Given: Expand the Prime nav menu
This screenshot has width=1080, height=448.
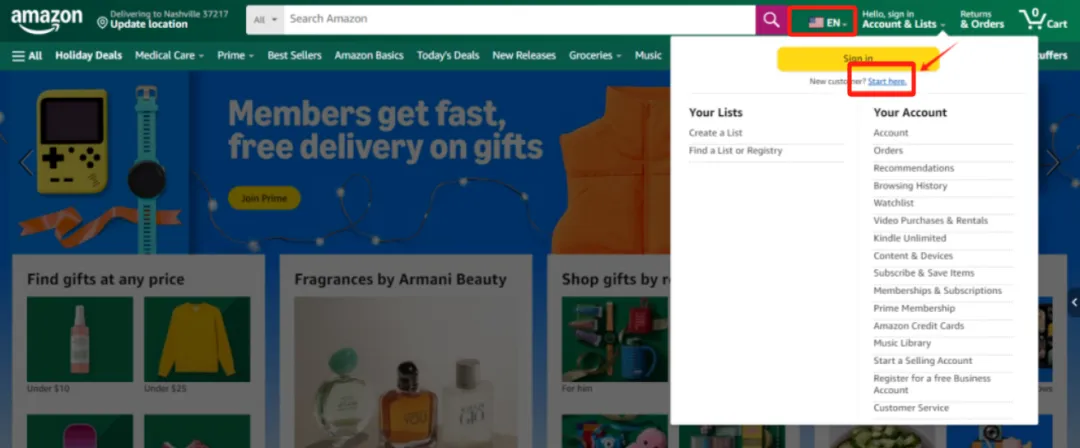Looking at the screenshot, I should click(236, 56).
